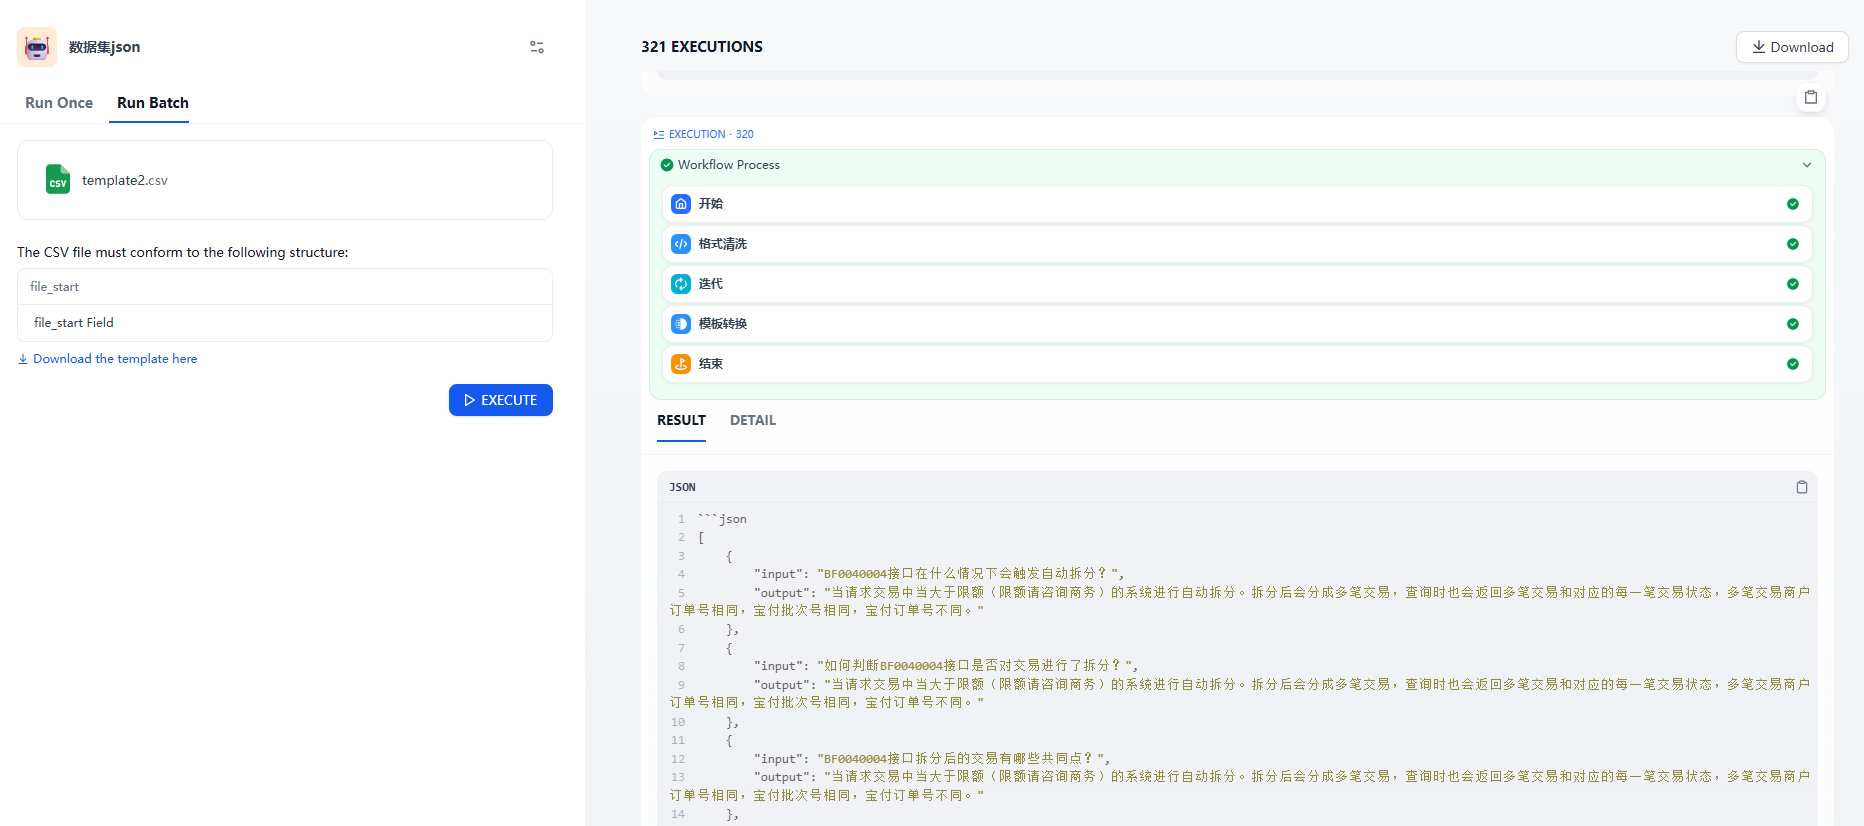Click the green check status on 结束 row
The width and height of the screenshot is (1864, 826).
pos(1793,364)
